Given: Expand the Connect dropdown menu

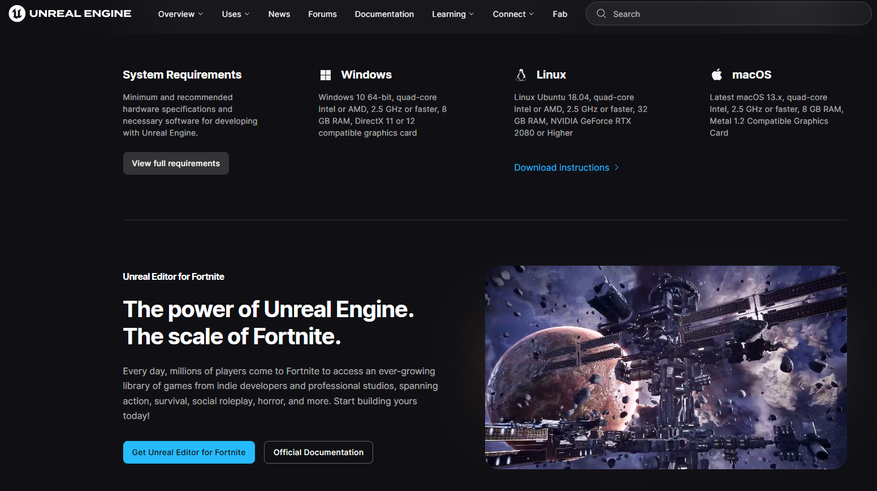Looking at the screenshot, I should (513, 14).
